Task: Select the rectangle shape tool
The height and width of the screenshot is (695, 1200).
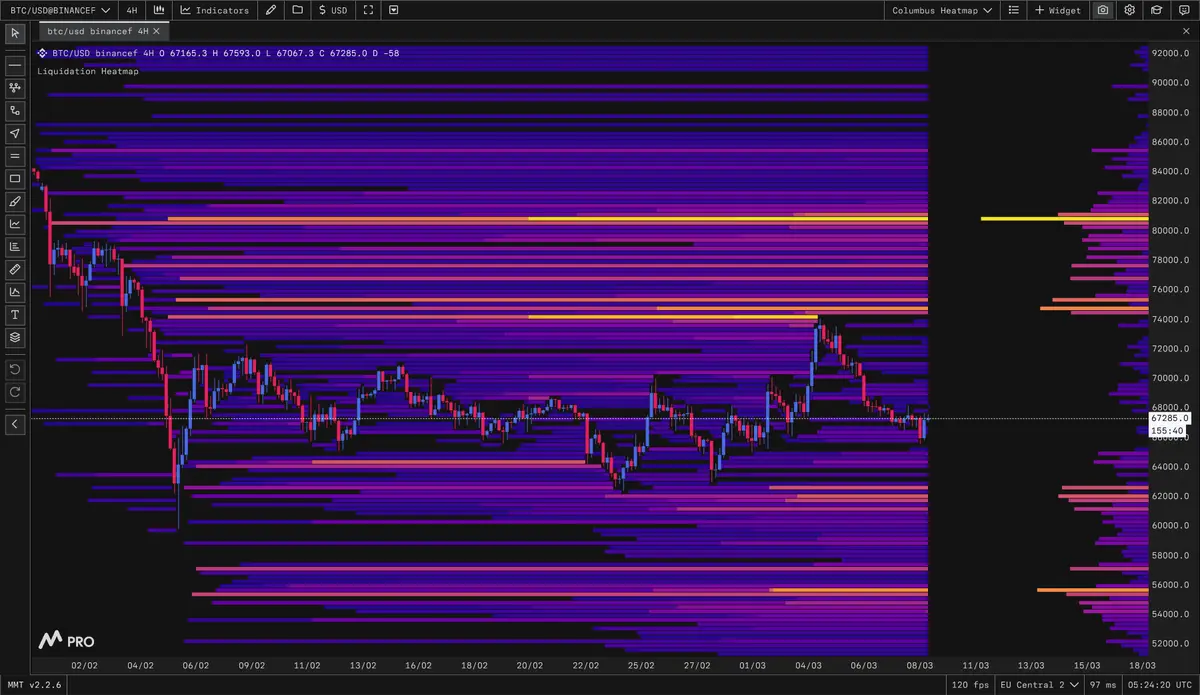Action: pos(15,179)
